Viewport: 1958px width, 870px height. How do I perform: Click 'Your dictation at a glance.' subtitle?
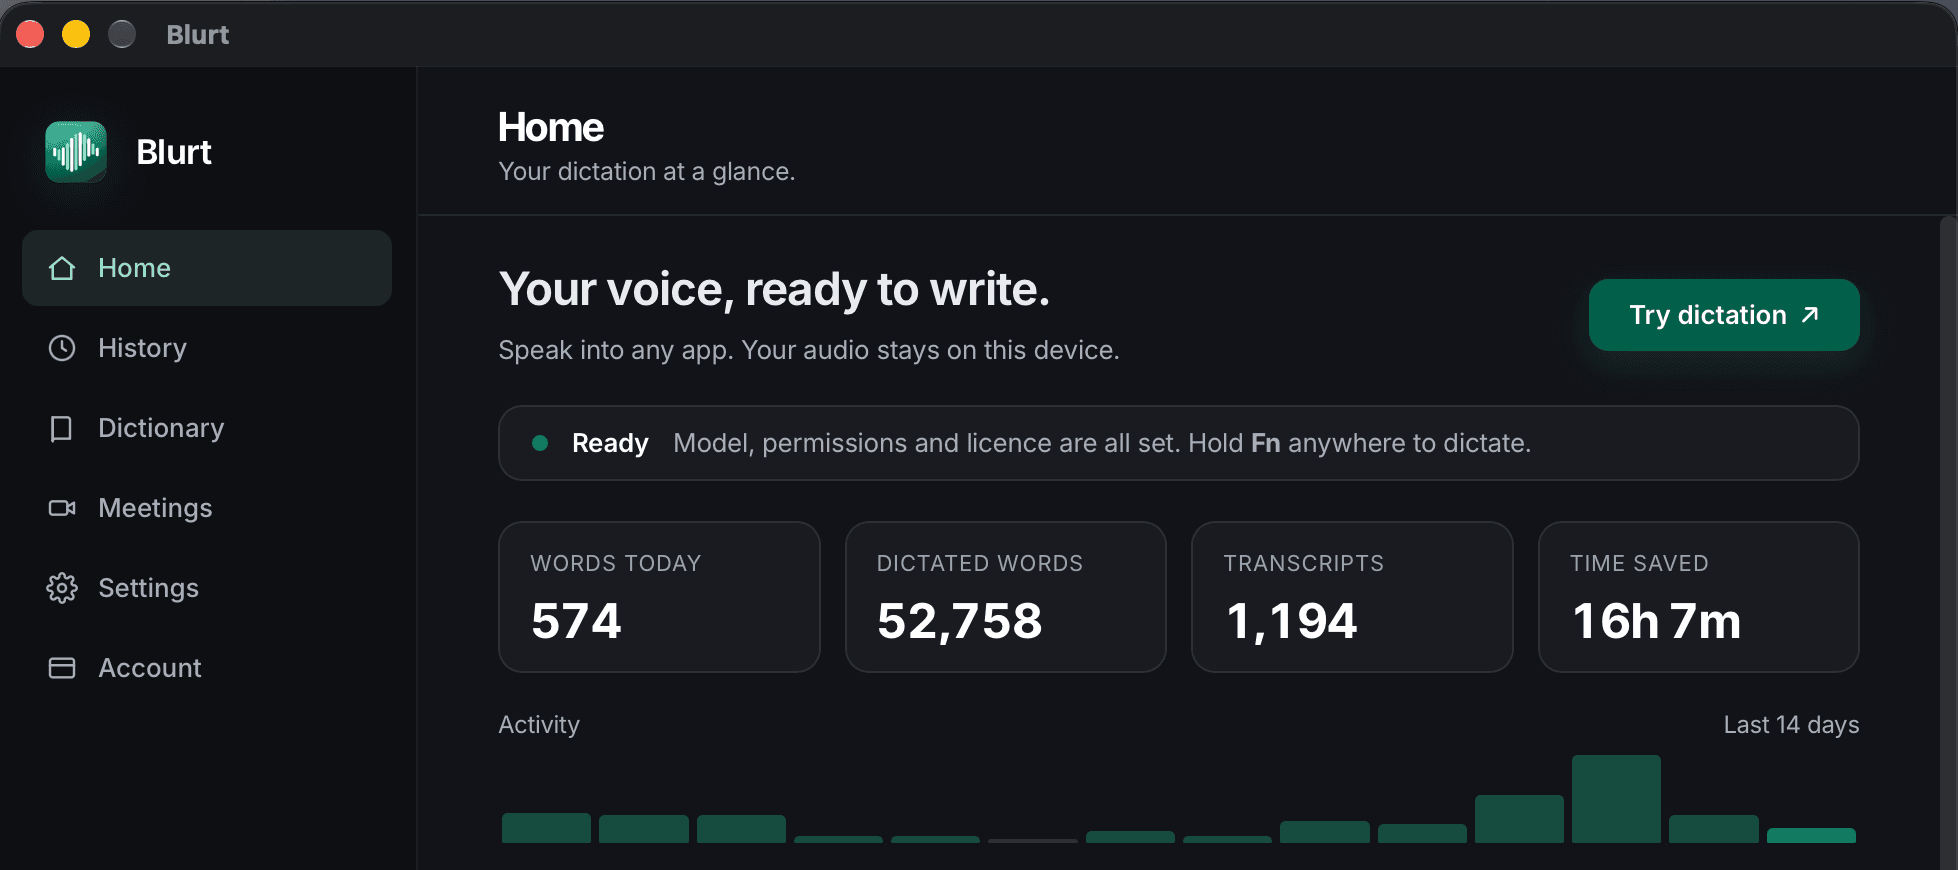click(x=647, y=172)
